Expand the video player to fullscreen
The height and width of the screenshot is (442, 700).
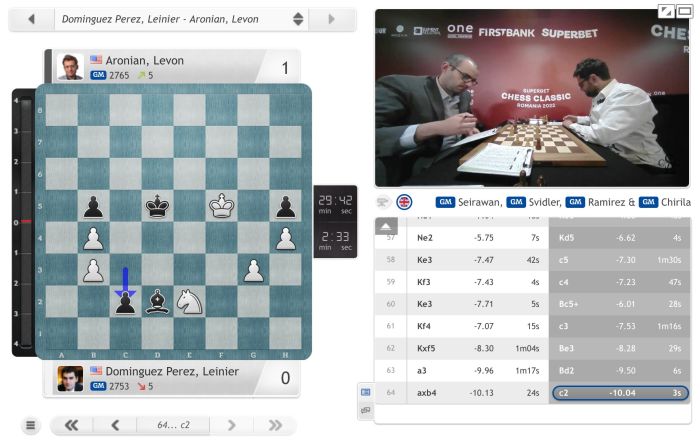point(667,11)
